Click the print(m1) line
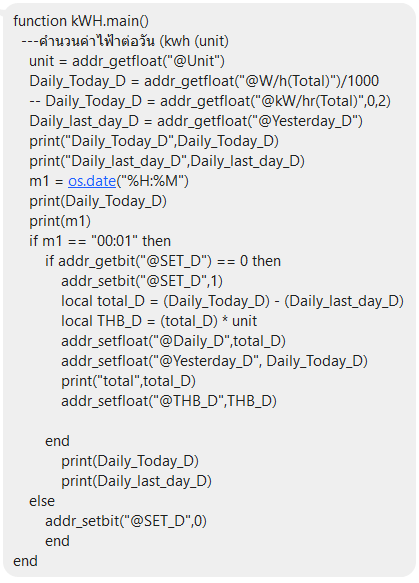 (60, 221)
